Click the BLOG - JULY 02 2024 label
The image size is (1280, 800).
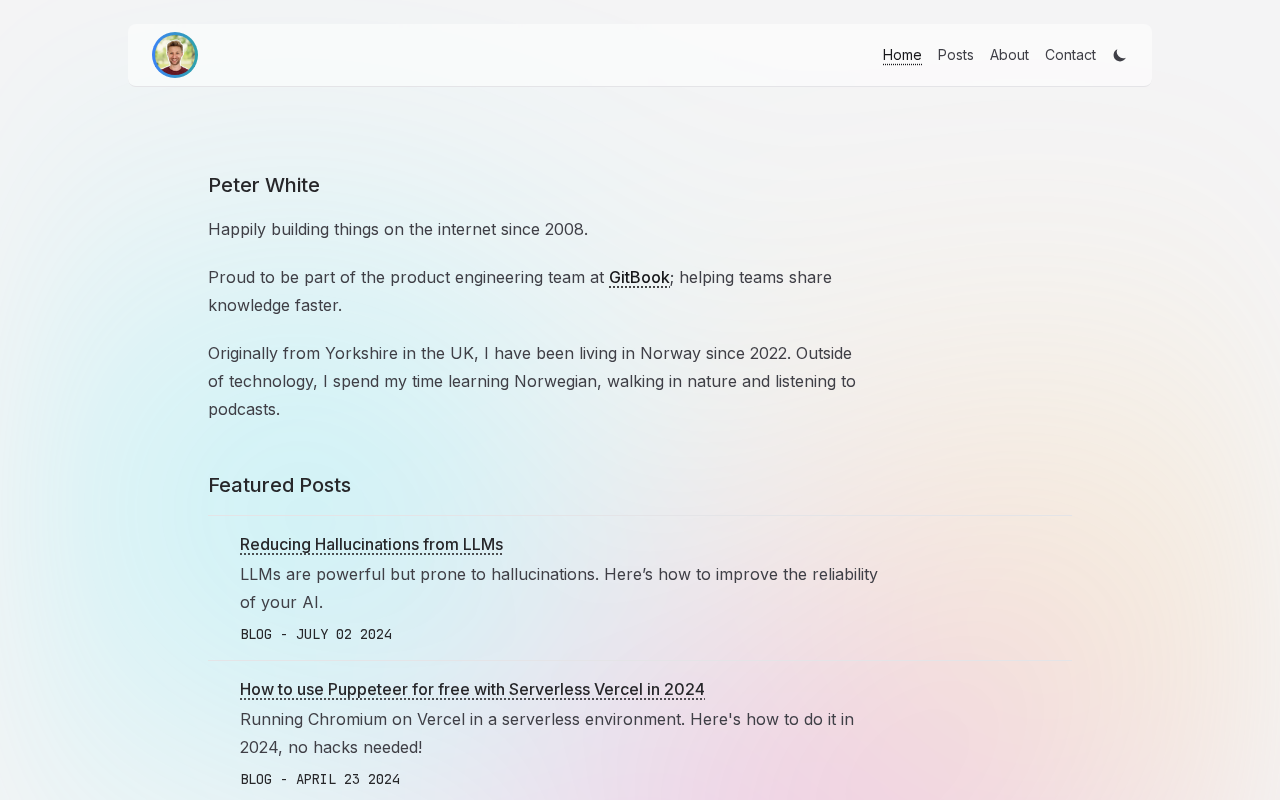(316, 634)
